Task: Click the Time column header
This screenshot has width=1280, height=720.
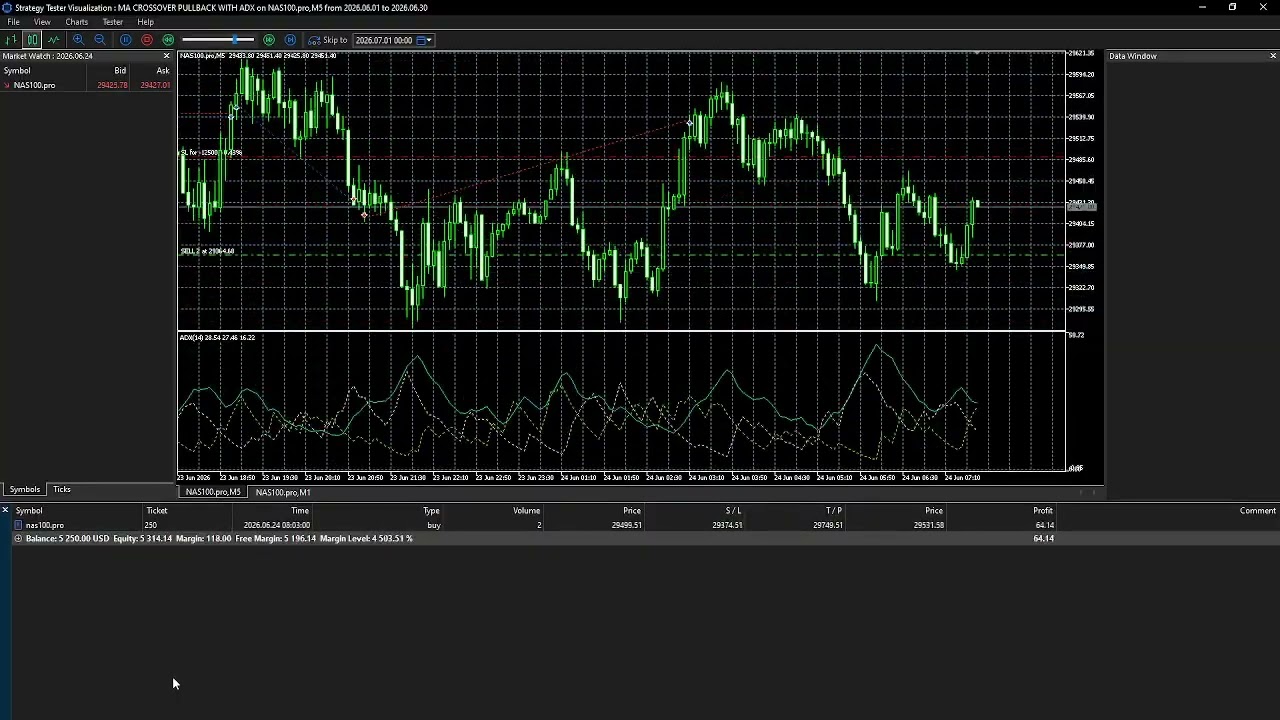Action: click(300, 511)
